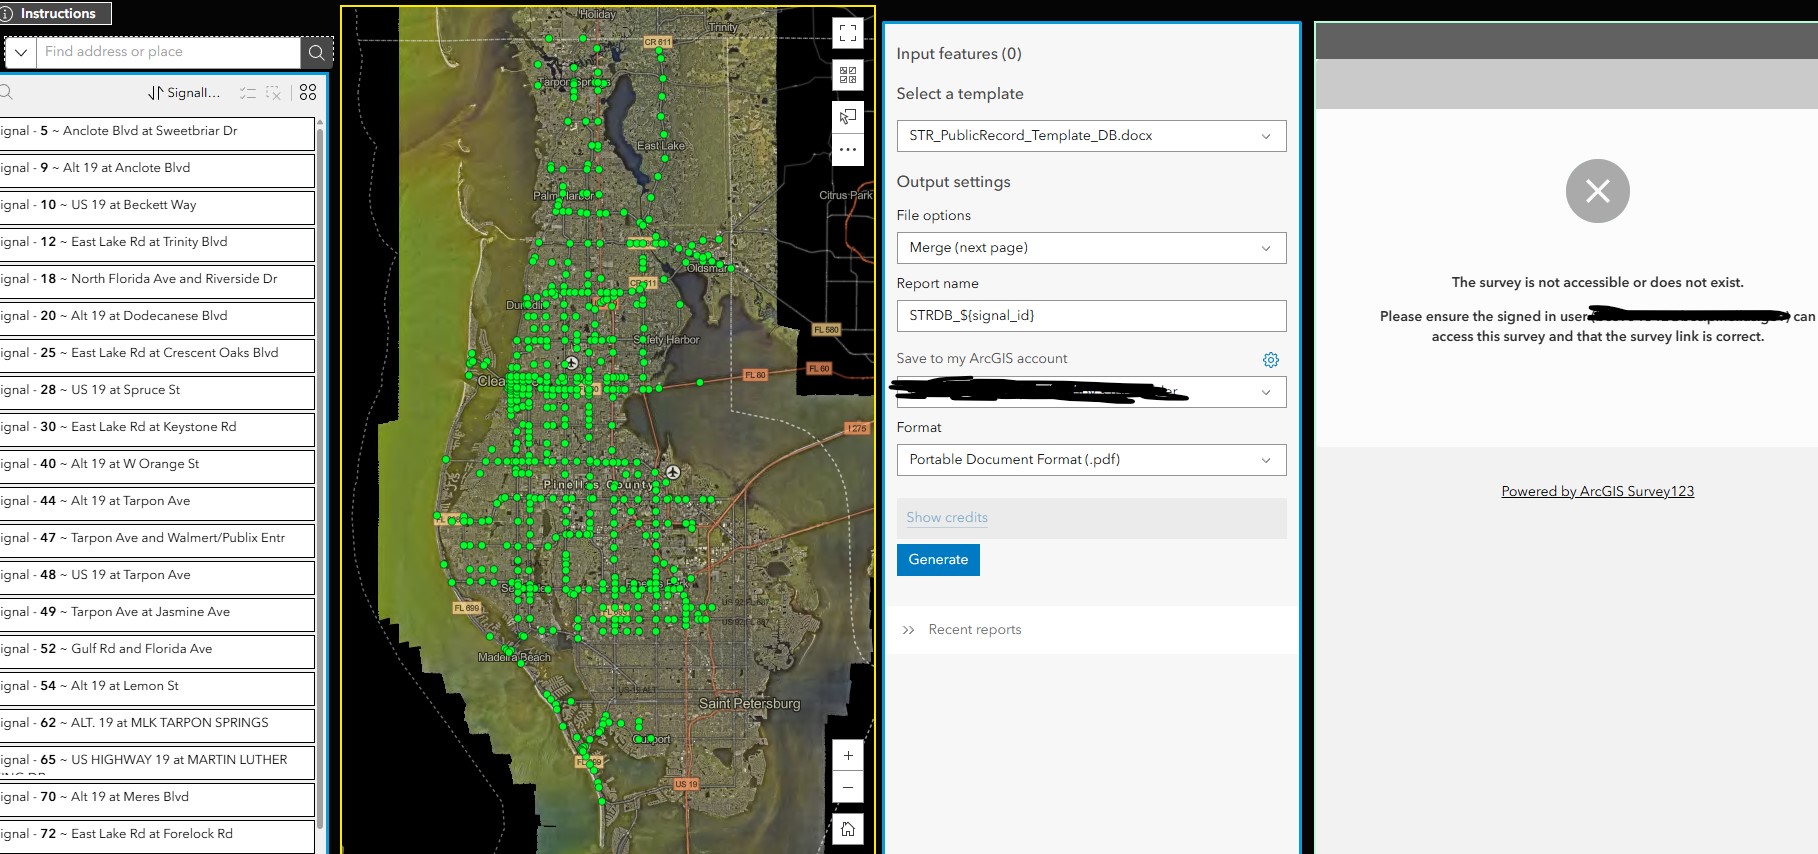
Task: Open the map's three-dot more options
Action: 848,149
